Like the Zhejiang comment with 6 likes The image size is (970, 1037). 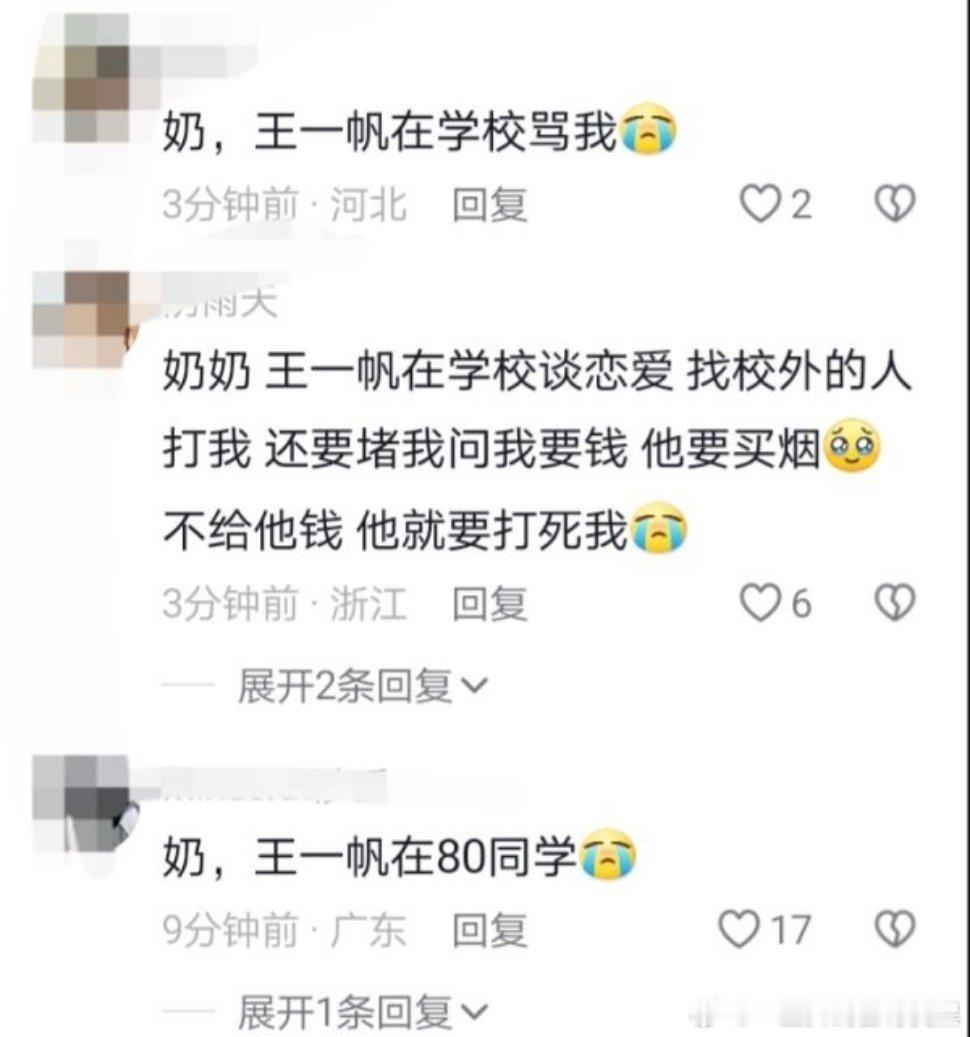pos(759,603)
